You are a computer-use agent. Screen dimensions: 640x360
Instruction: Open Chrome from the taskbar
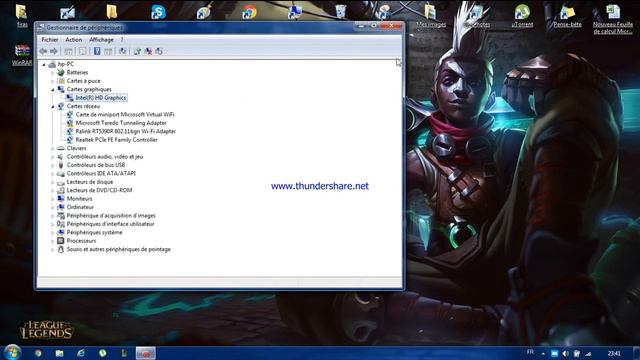(x=38, y=353)
